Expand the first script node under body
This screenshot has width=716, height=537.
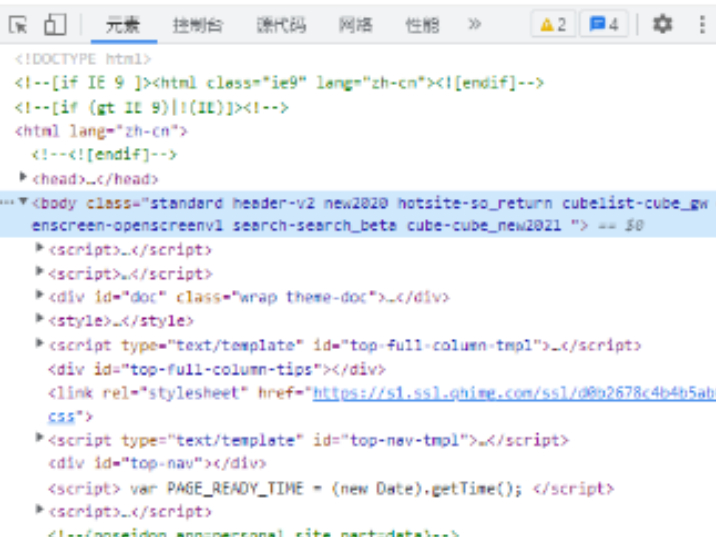[x=39, y=248]
